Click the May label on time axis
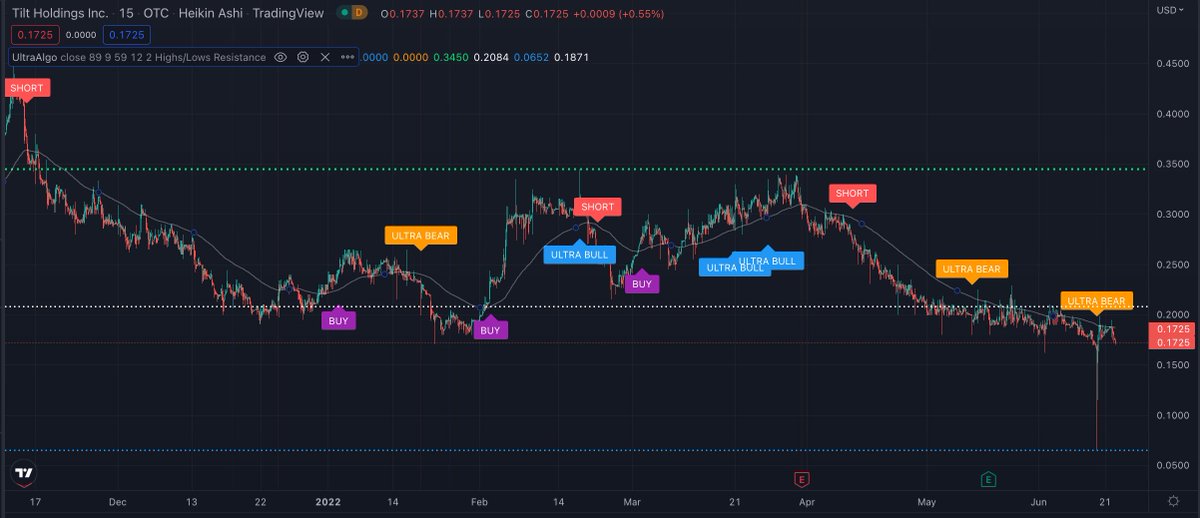 click(927, 500)
